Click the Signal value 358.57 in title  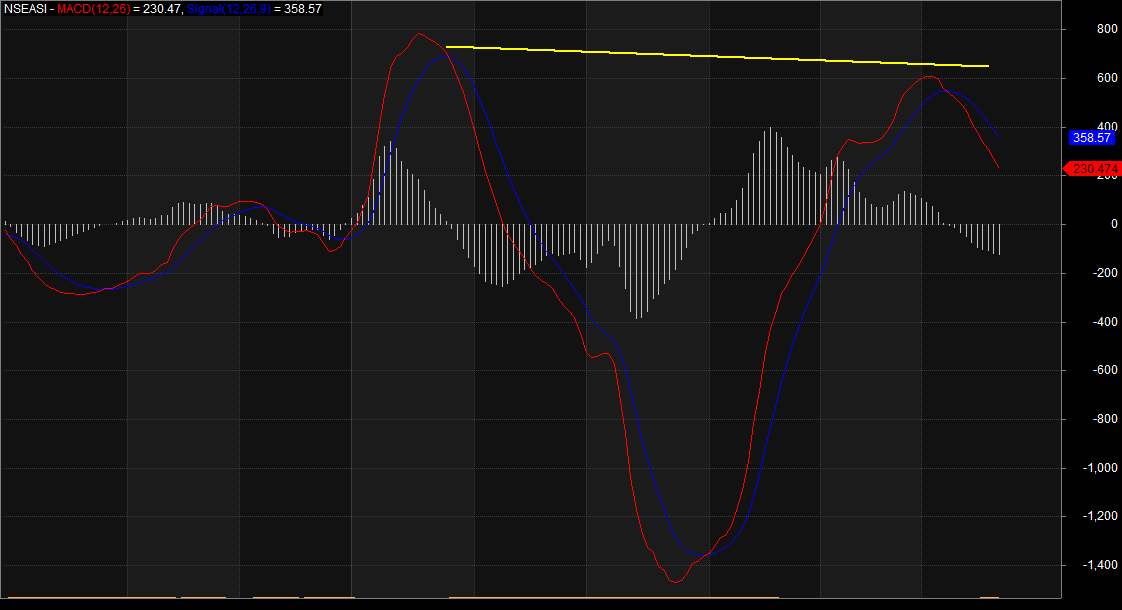(x=303, y=9)
